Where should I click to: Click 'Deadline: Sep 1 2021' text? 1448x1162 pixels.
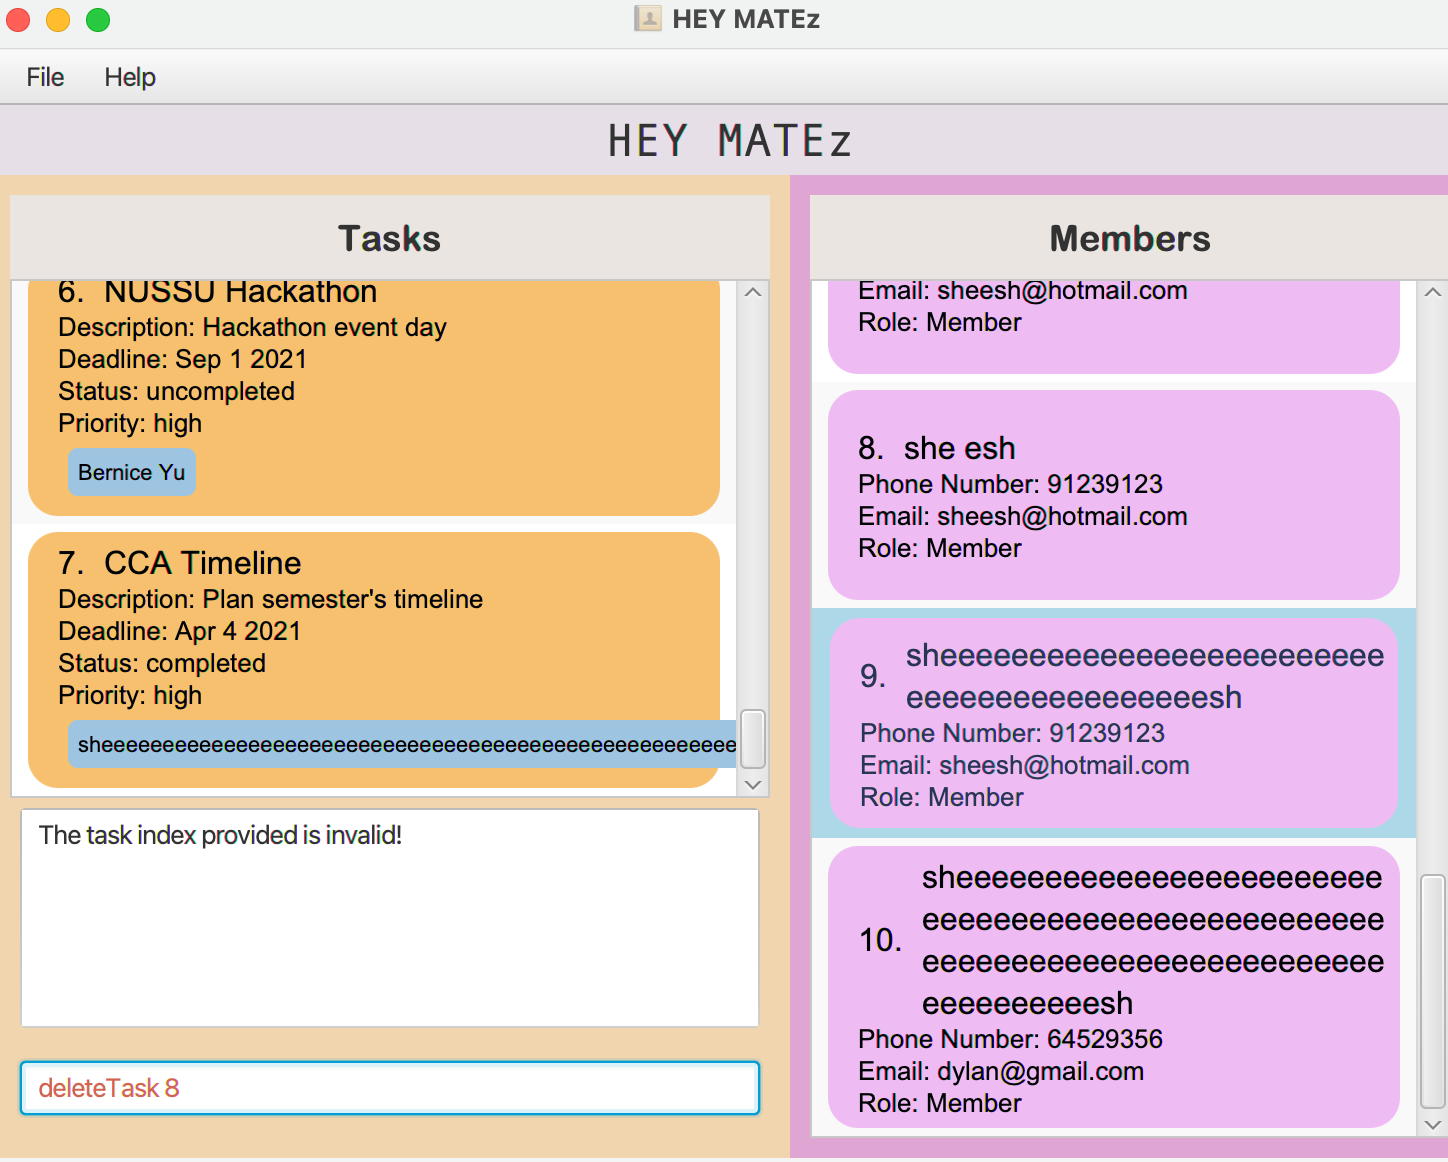[182, 359]
